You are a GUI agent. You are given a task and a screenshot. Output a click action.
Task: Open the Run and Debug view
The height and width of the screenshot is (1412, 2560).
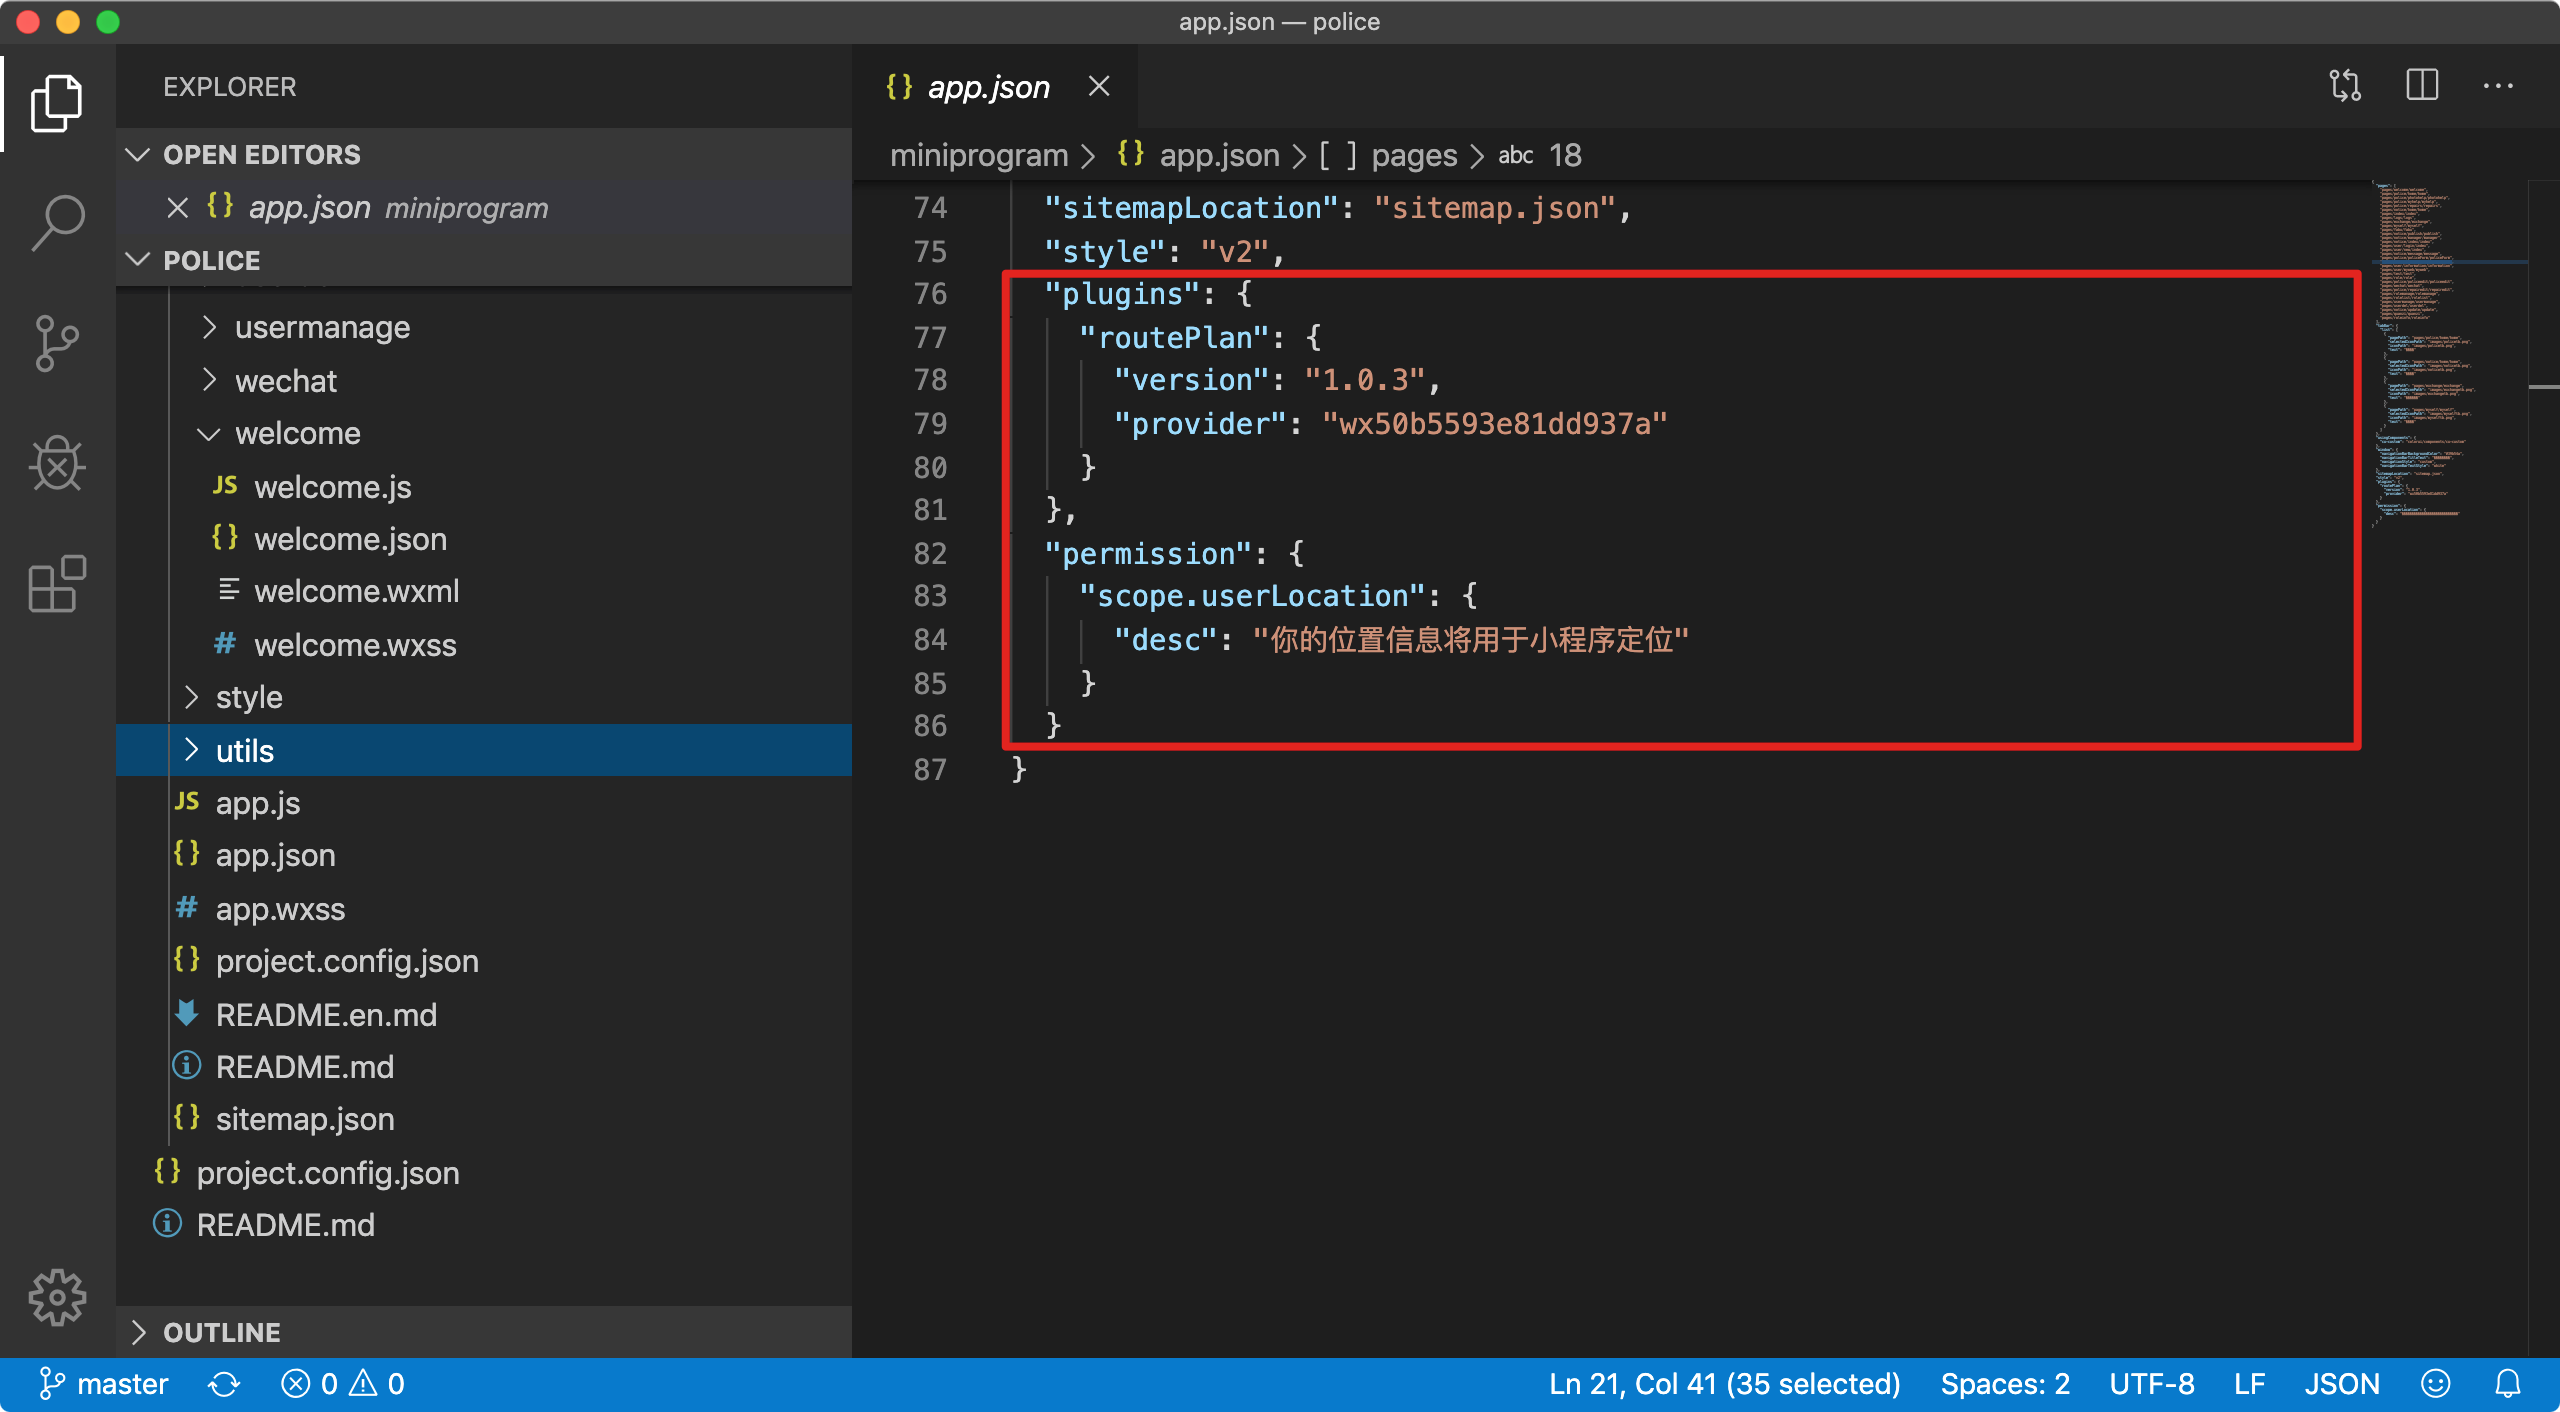tap(57, 463)
